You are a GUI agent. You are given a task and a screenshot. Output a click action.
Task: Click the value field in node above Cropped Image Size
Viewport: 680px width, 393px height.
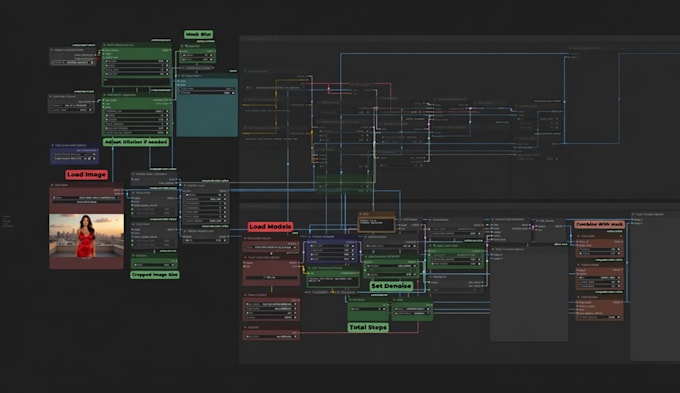pyautogui.click(x=154, y=264)
